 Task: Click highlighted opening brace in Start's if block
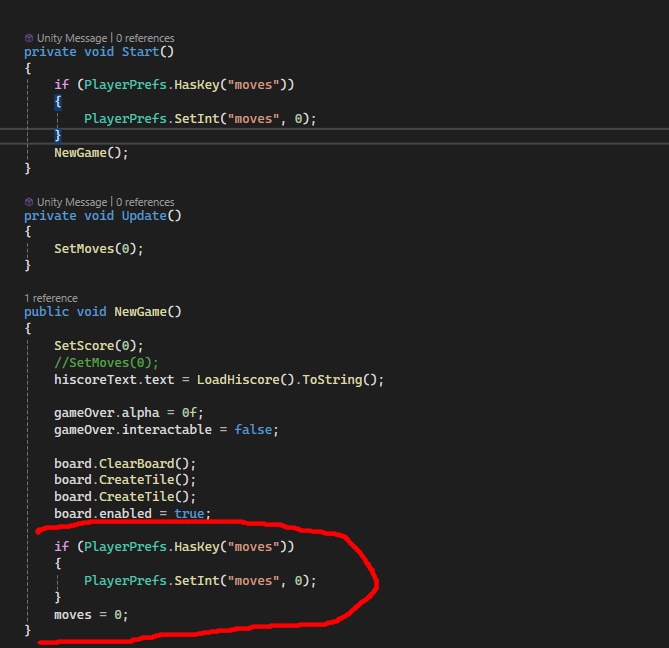point(58,102)
